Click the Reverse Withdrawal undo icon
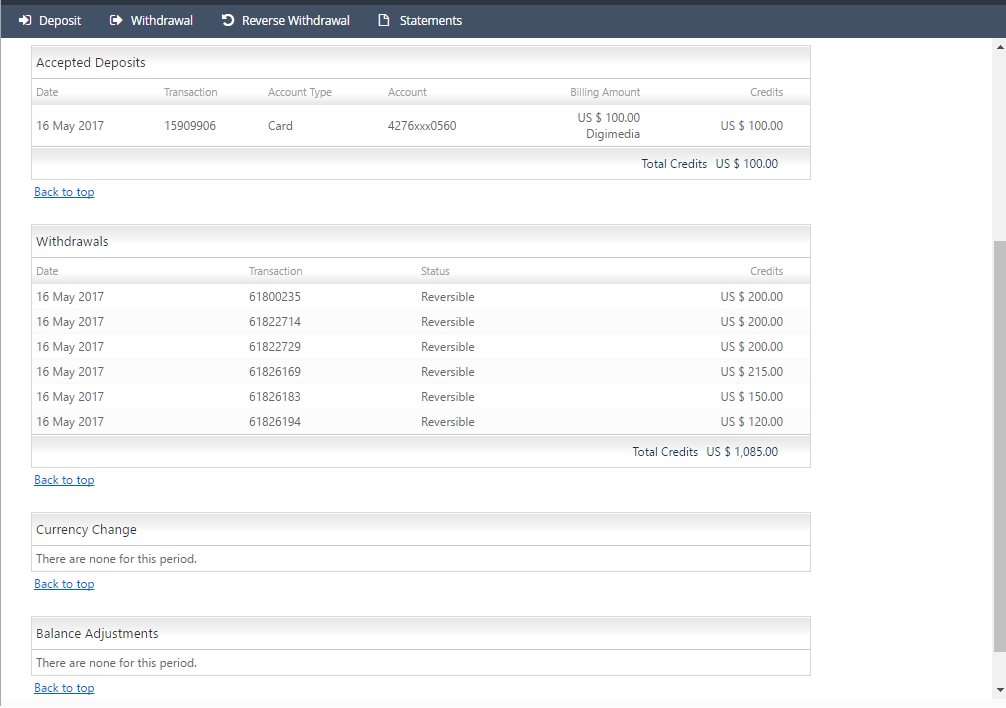This screenshot has width=1006, height=708. (228, 20)
